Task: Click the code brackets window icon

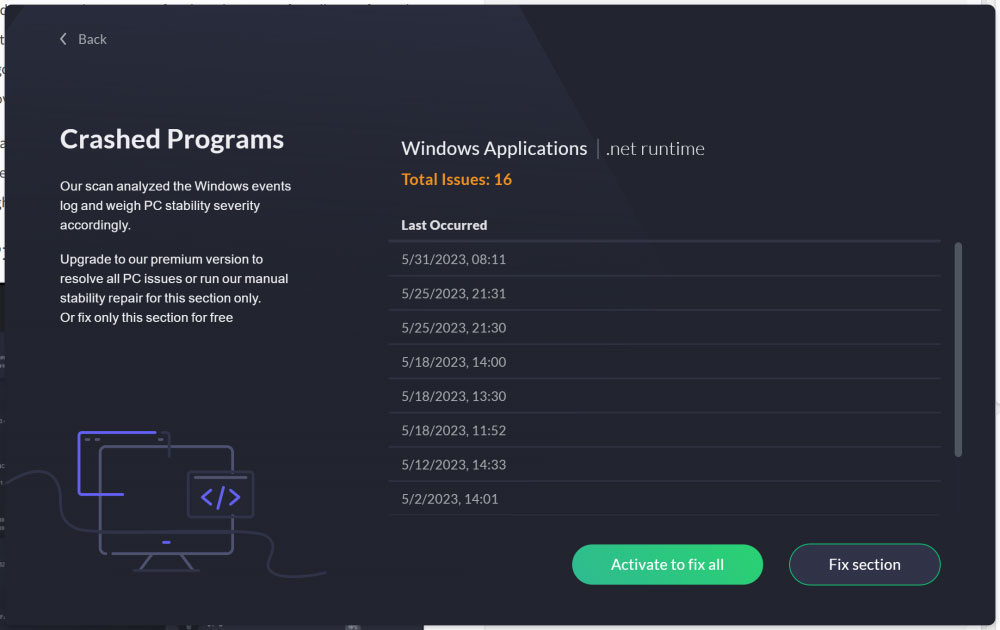Action: (x=221, y=495)
